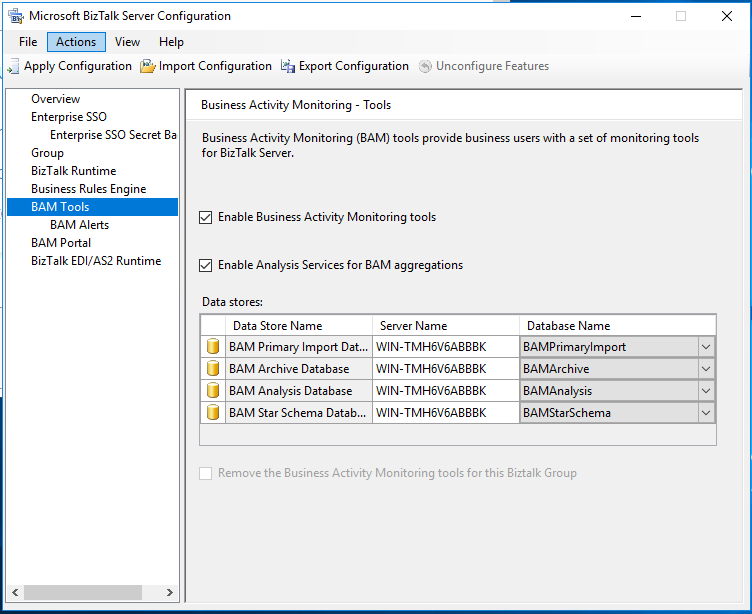Click BAM Primary Import Dat... name cell
The height and width of the screenshot is (614, 752).
[299, 347]
